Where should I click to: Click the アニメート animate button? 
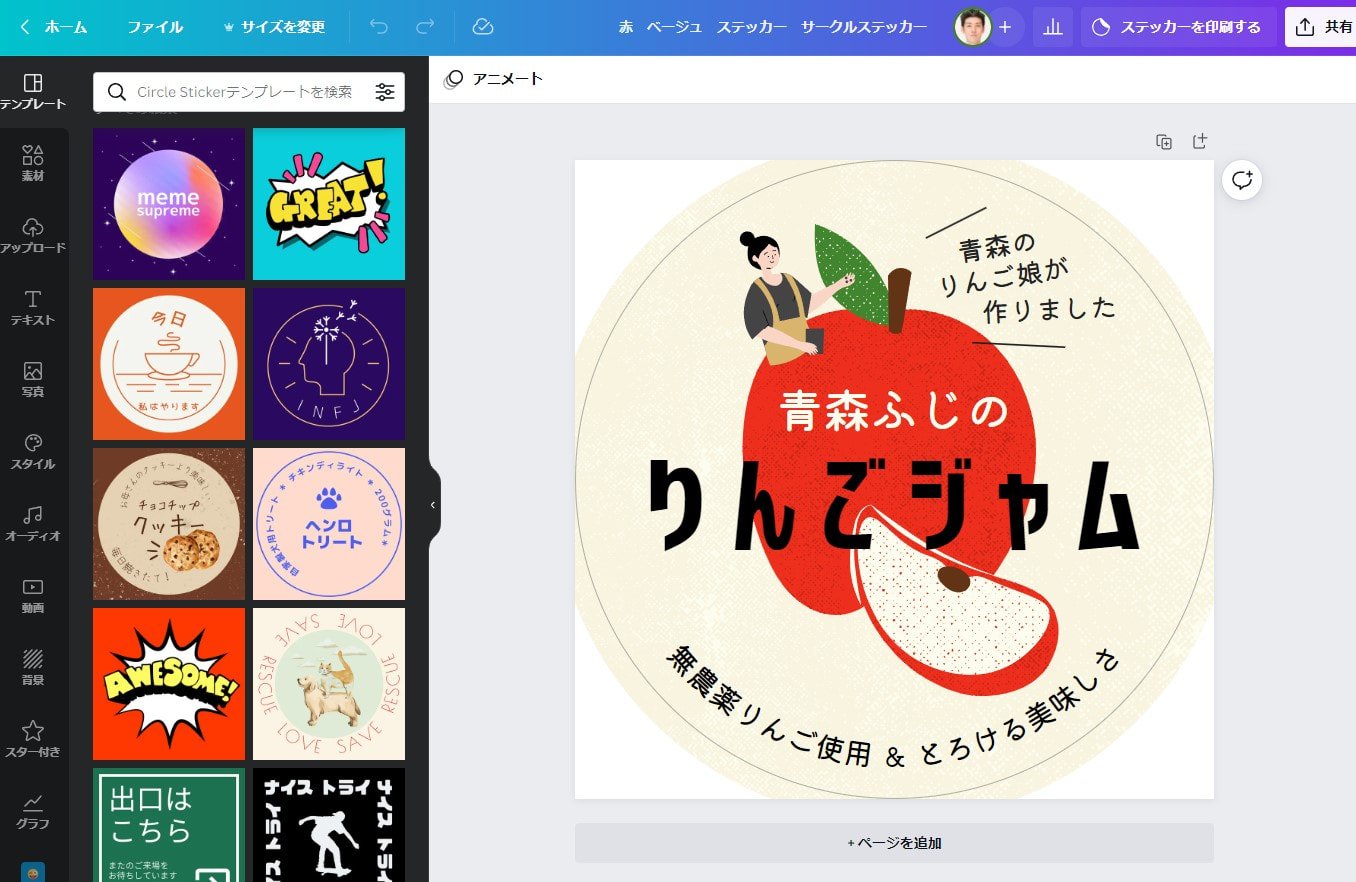494,79
